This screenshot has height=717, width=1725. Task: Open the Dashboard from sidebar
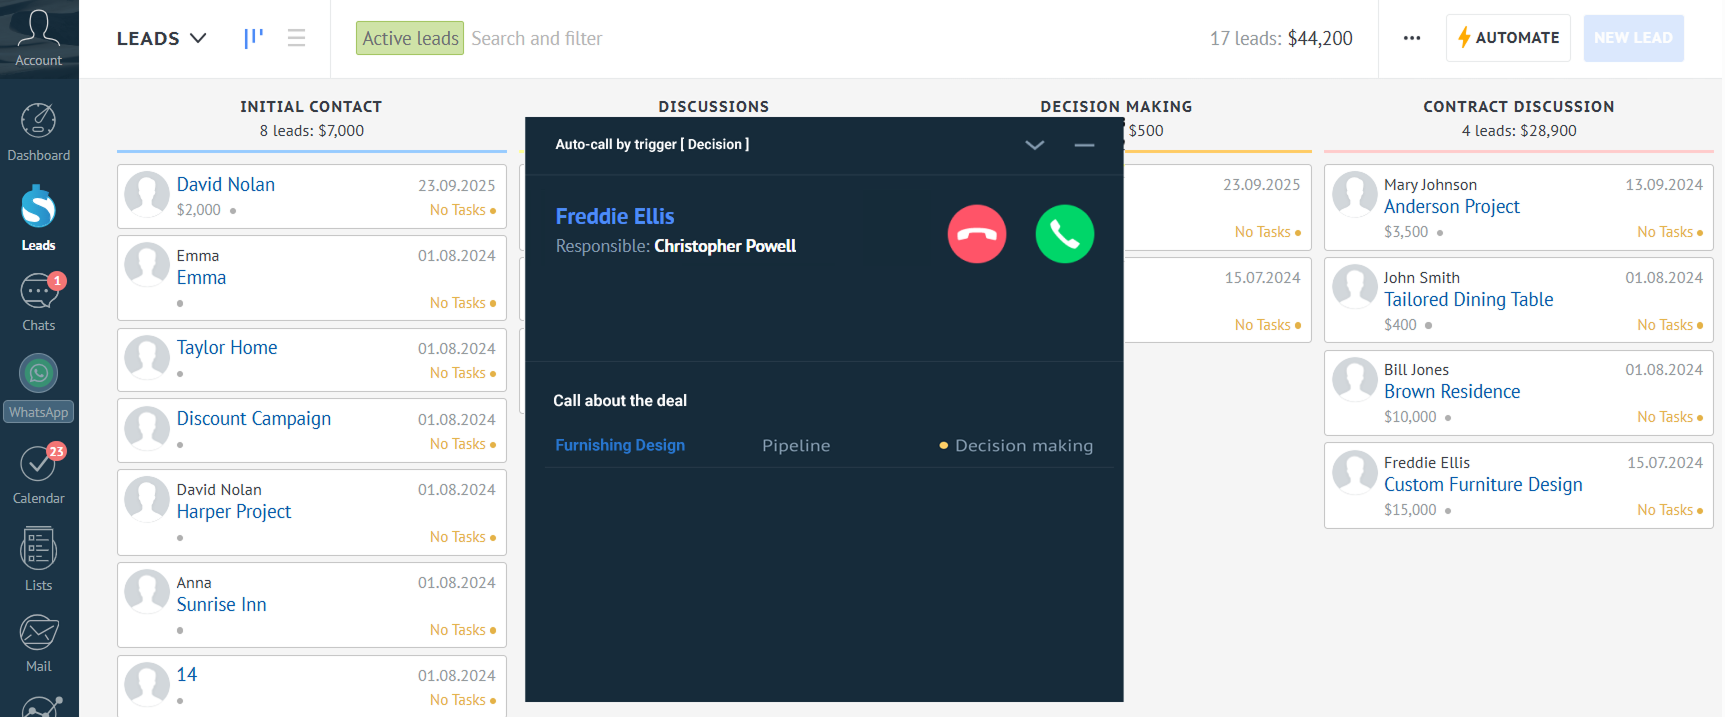pyautogui.click(x=38, y=132)
